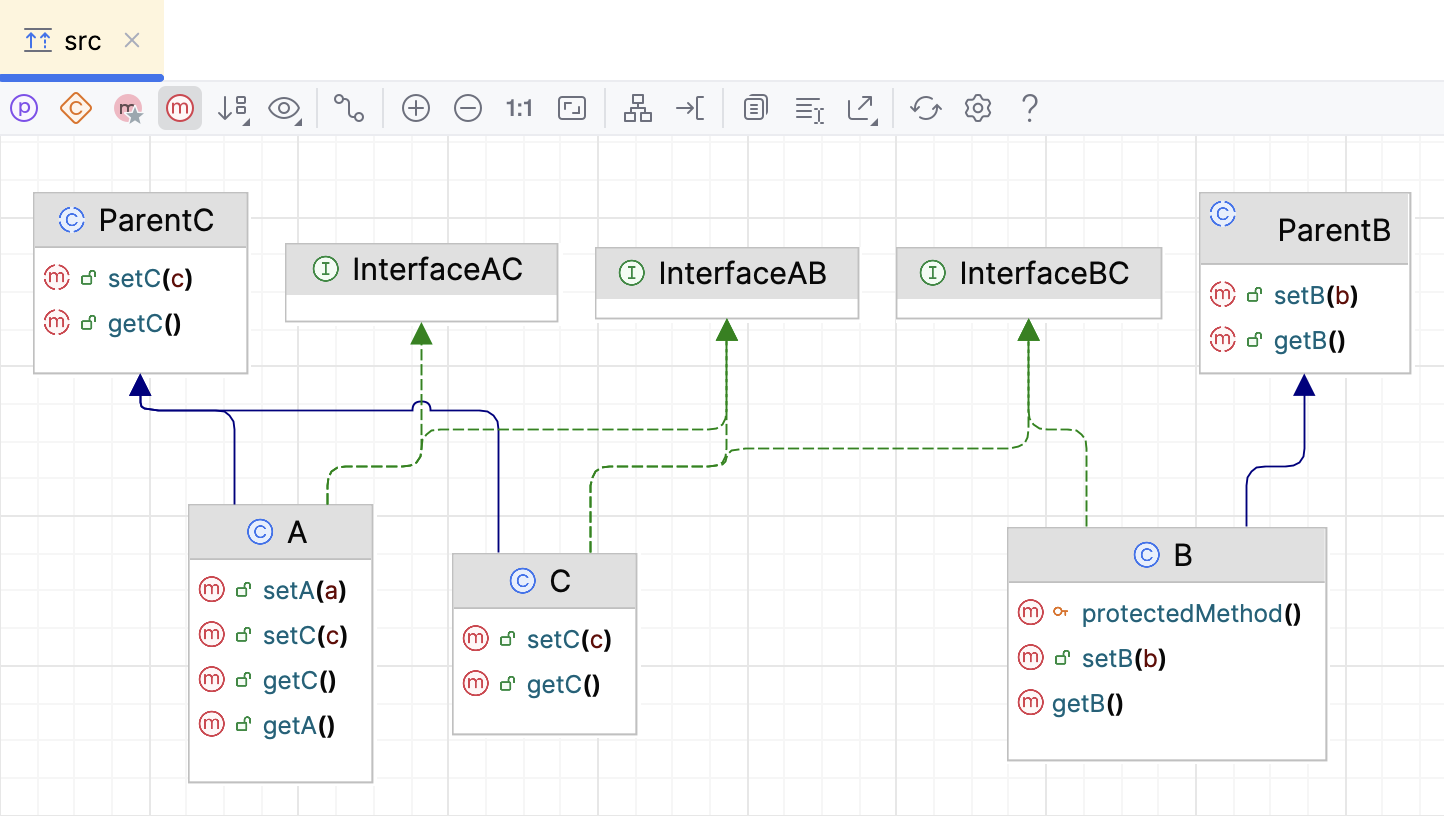Open diagram settings via gear icon

pos(977,108)
